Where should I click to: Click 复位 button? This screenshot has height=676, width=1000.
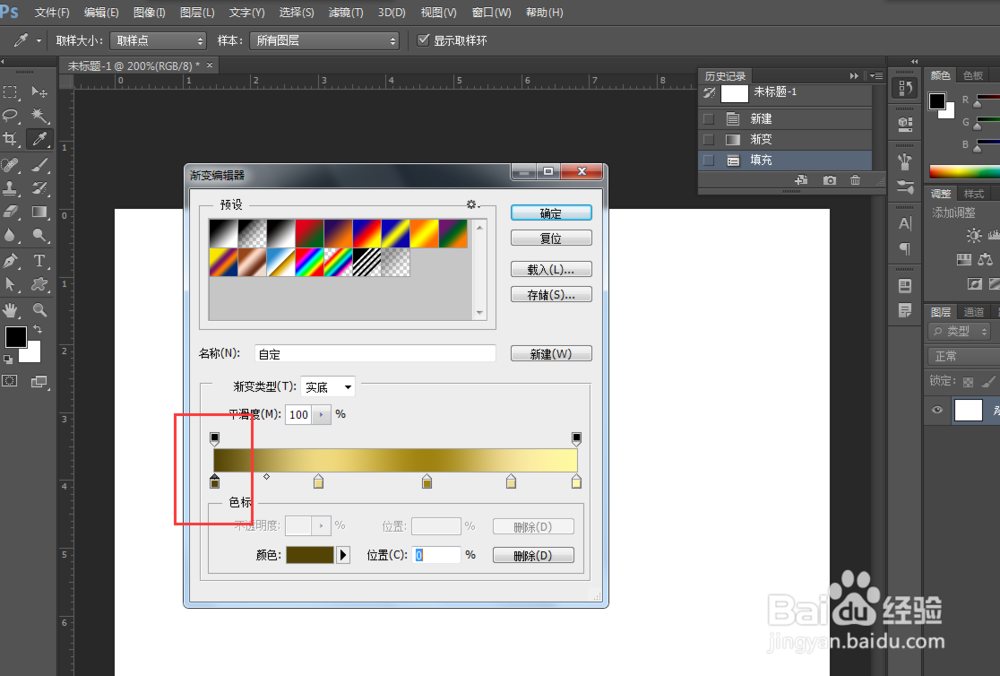(551, 238)
